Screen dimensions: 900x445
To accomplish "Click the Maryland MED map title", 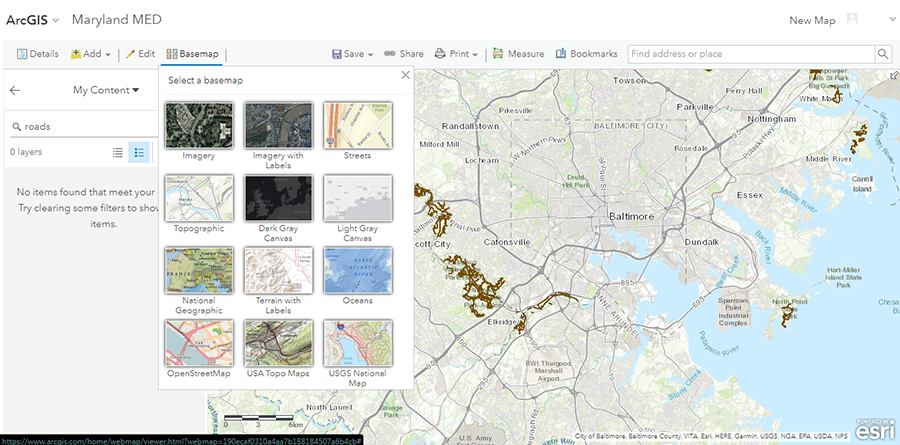I will 117,20.
